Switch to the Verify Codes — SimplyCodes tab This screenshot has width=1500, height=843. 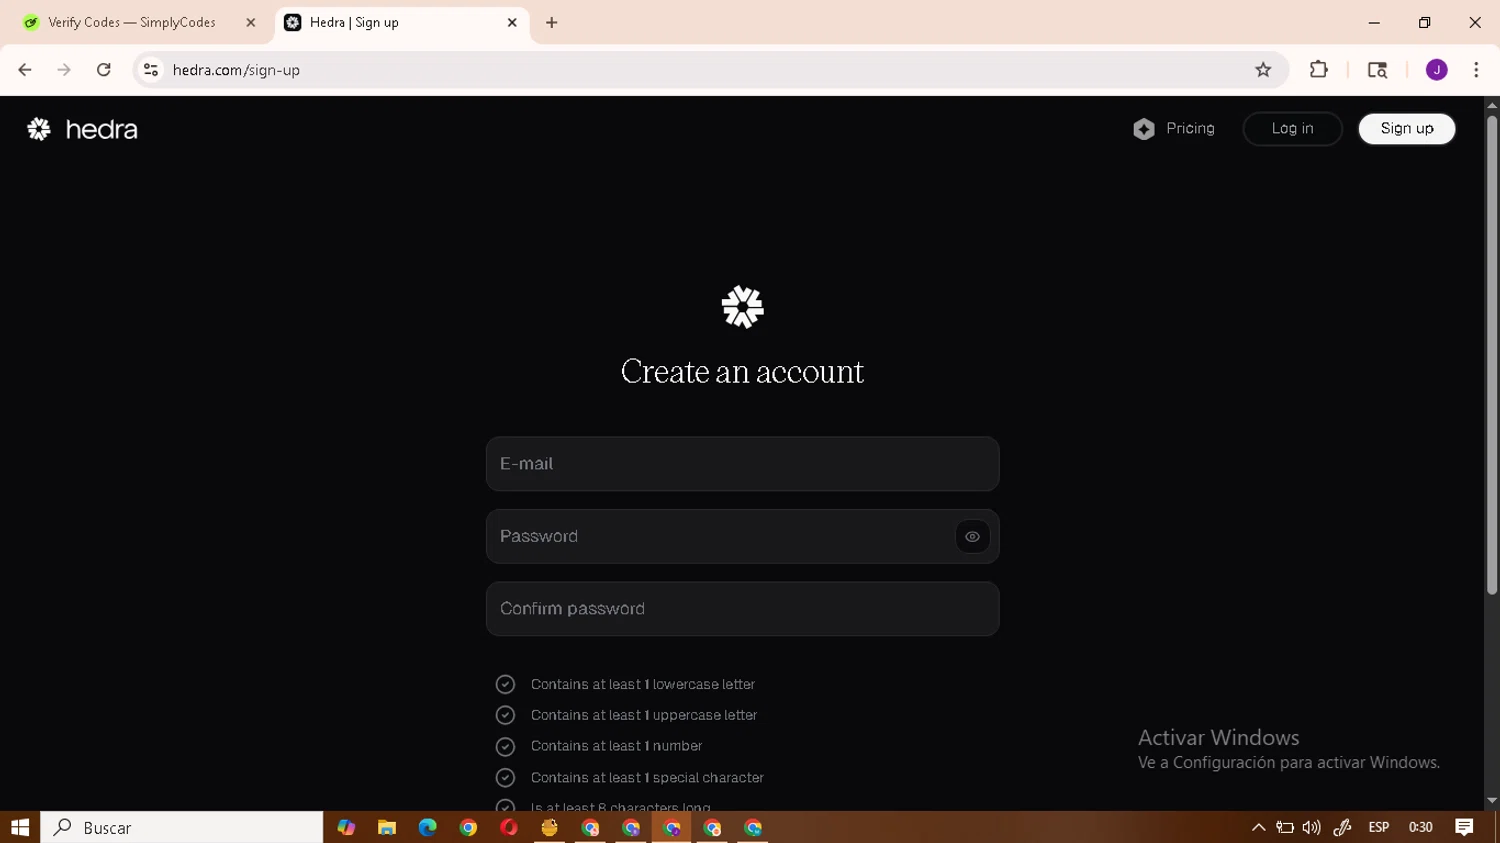(140, 22)
